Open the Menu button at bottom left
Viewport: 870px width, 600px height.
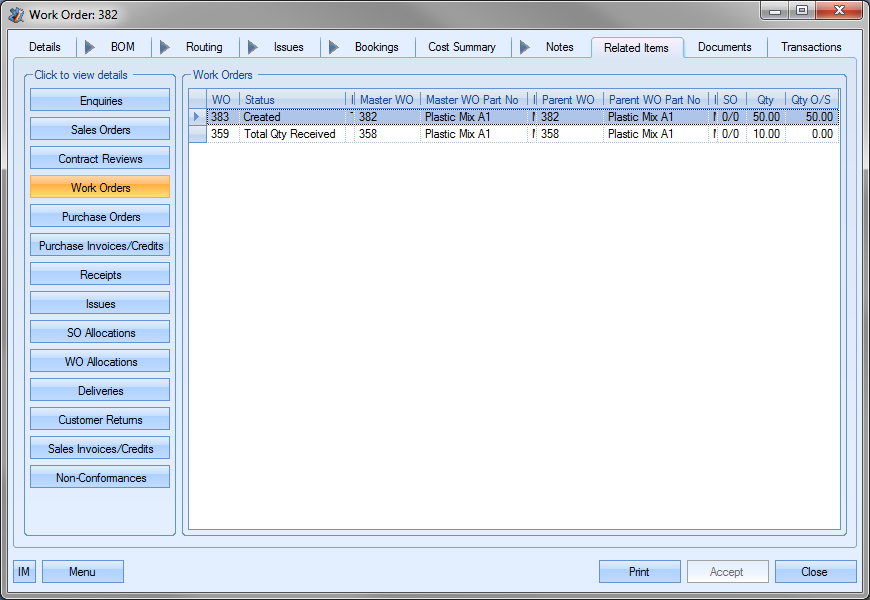[x=82, y=572]
